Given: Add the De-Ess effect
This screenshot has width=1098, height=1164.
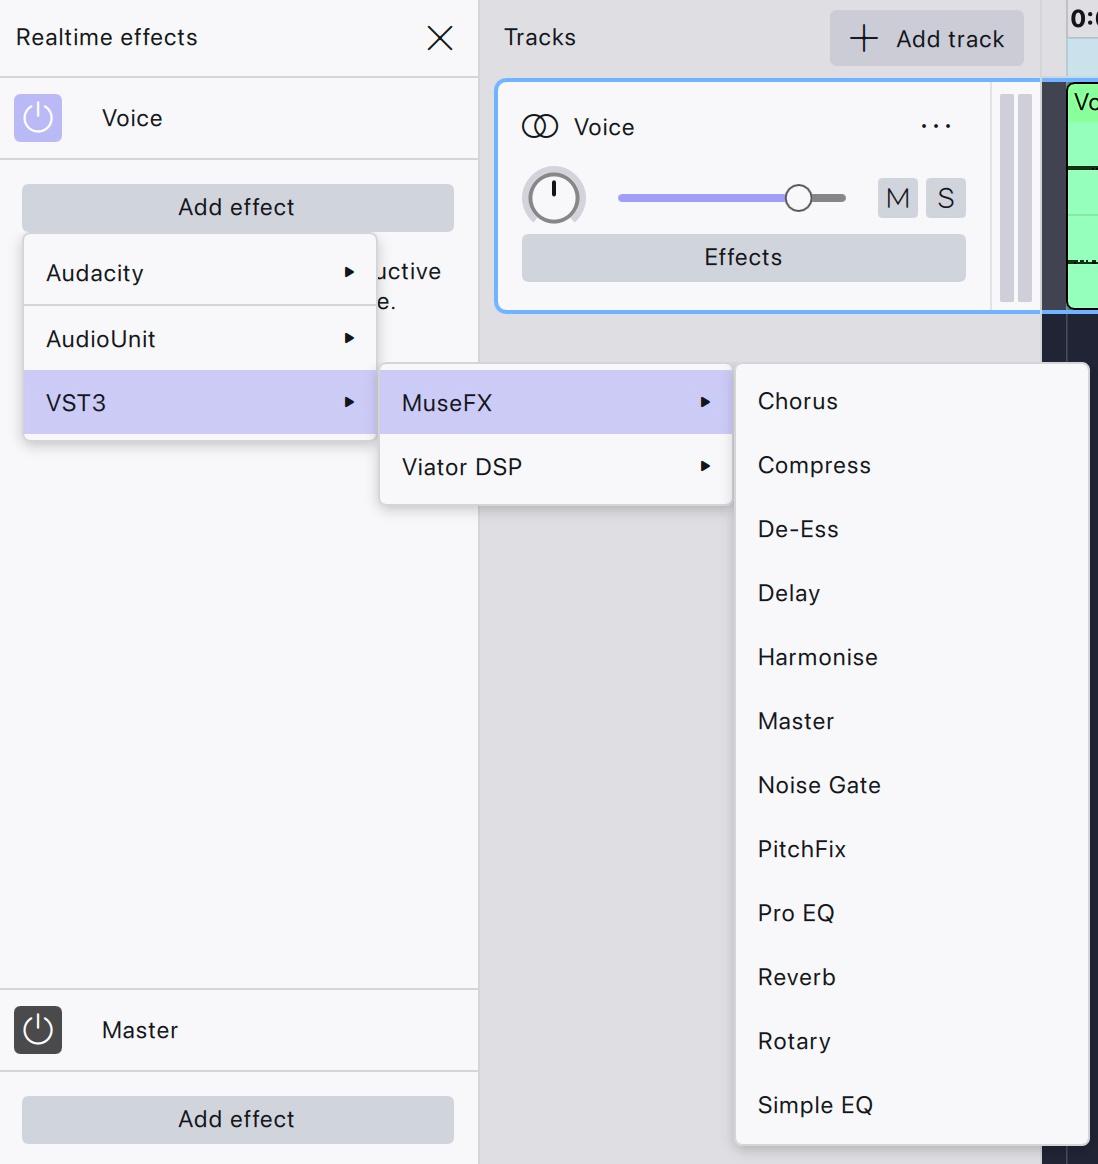Looking at the screenshot, I should pyautogui.click(x=912, y=529).
